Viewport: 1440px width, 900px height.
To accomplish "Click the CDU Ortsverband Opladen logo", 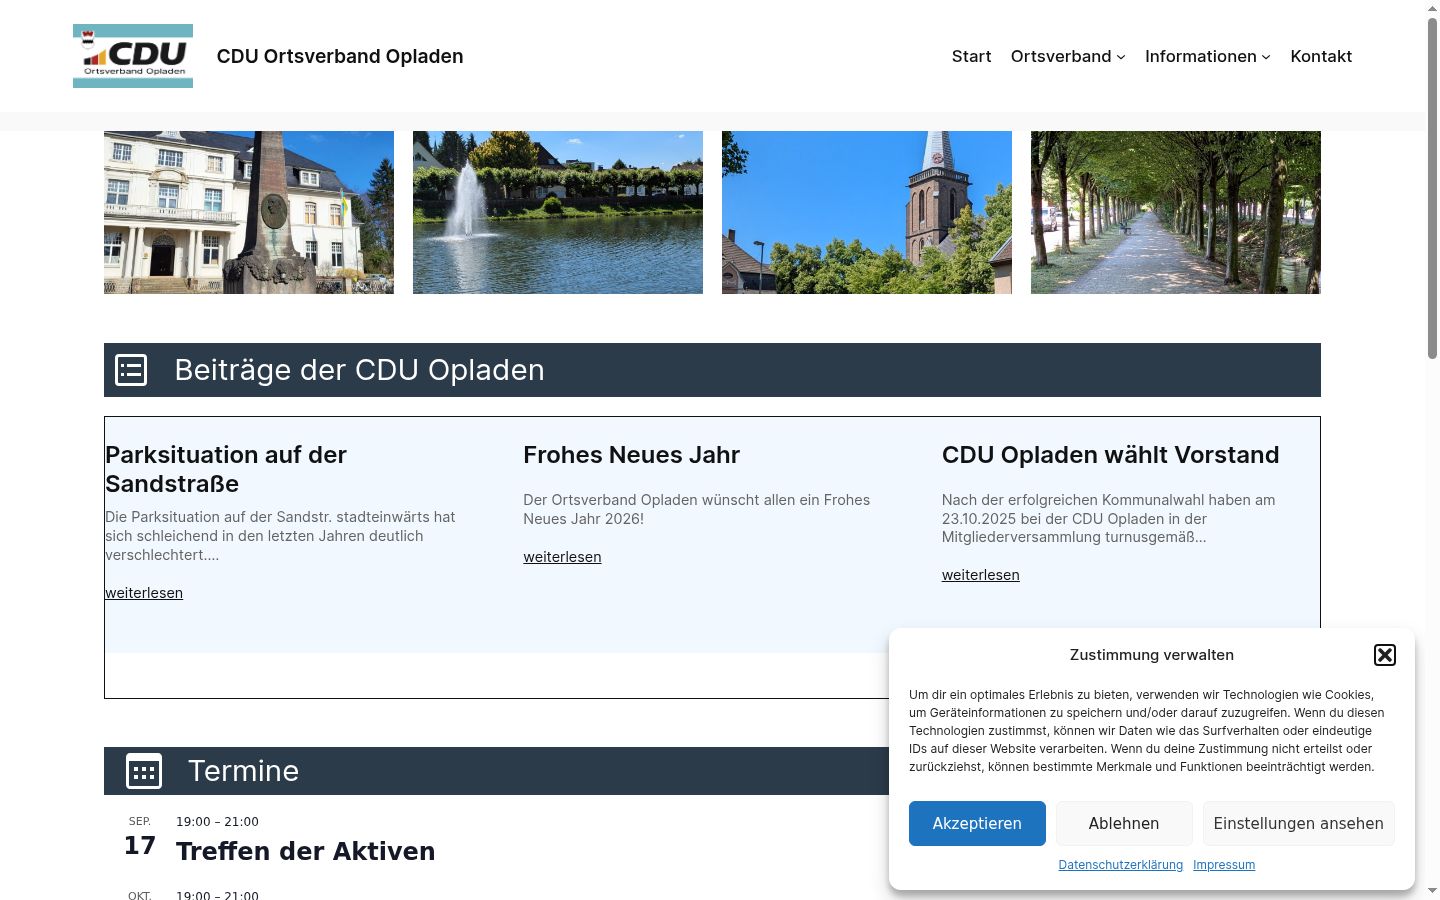I will [x=133, y=56].
